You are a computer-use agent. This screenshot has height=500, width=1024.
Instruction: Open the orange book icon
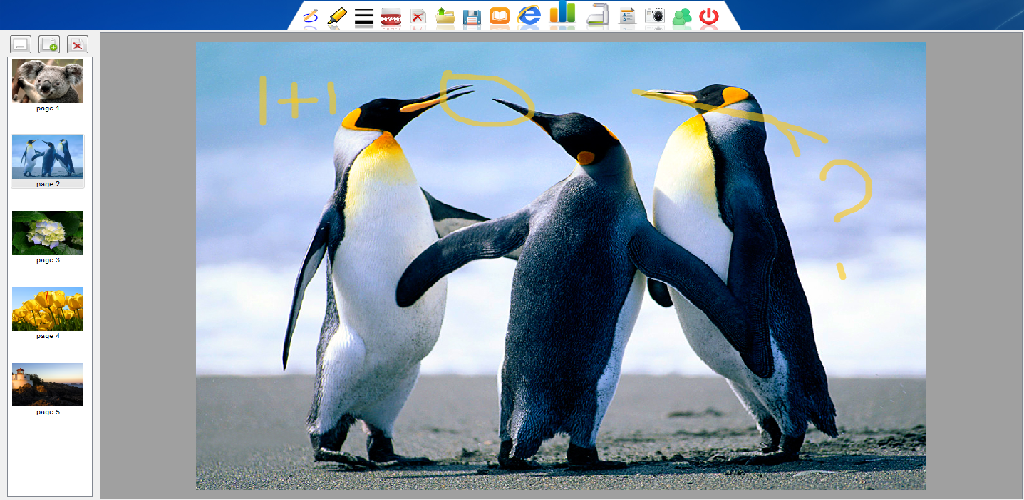point(499,16)
